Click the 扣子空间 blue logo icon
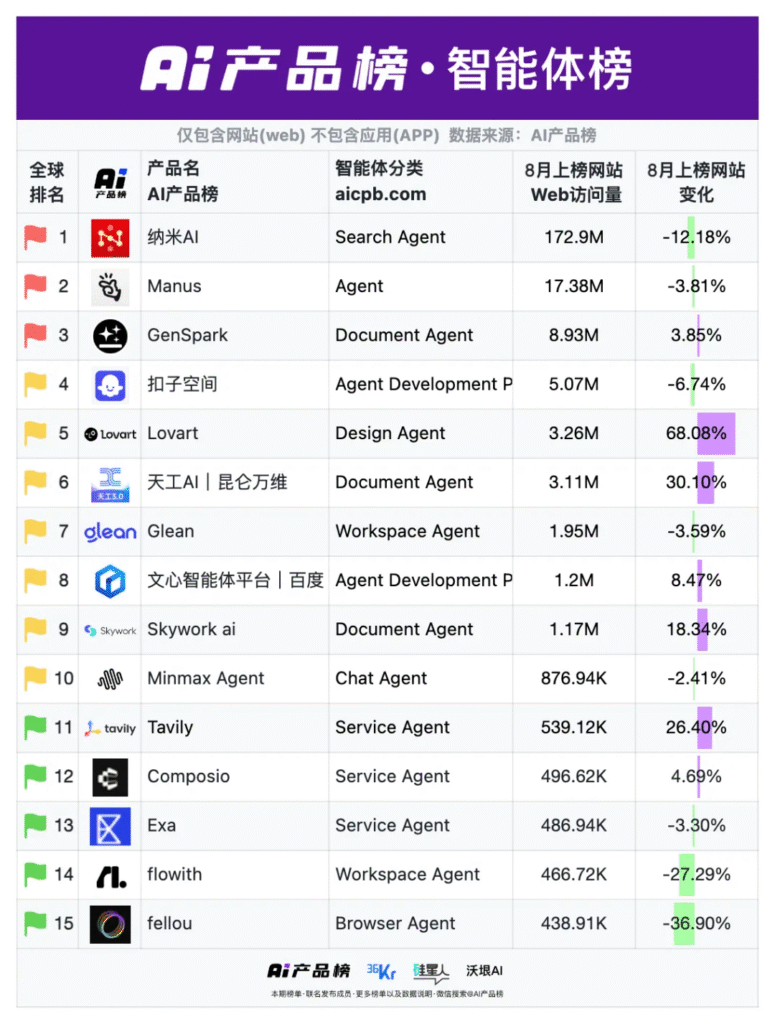This screenshot has height=1024, width=775. (x=110, y=385)
